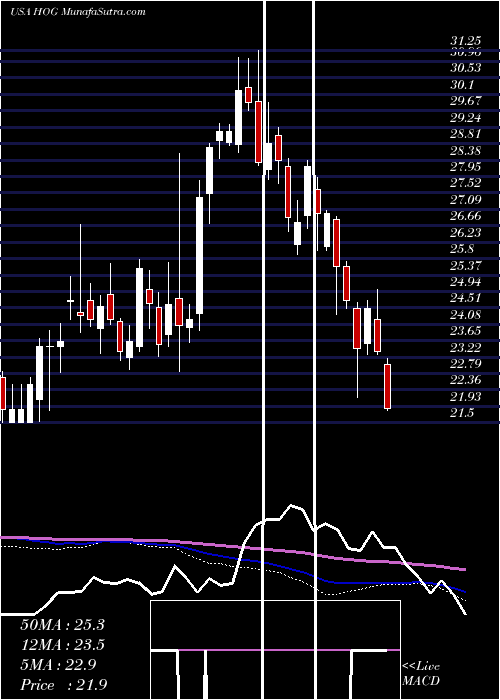Click the 25.8 price axis label
Image resolution: width=500 pixels, height=700 pixels.
[462, 250]
